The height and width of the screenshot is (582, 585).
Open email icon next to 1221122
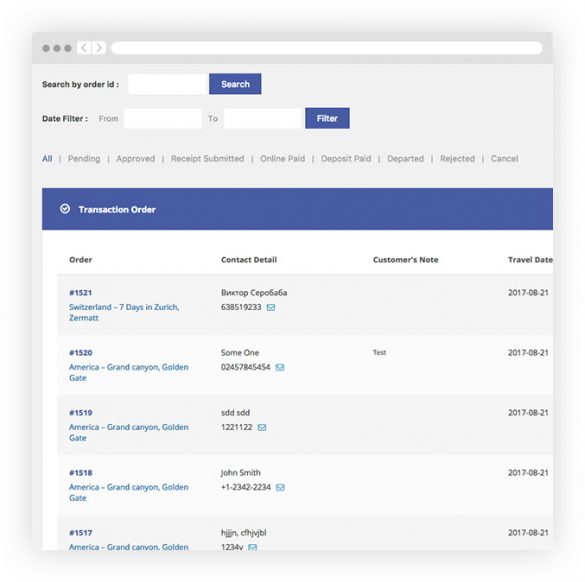click(x=262, y=428)
